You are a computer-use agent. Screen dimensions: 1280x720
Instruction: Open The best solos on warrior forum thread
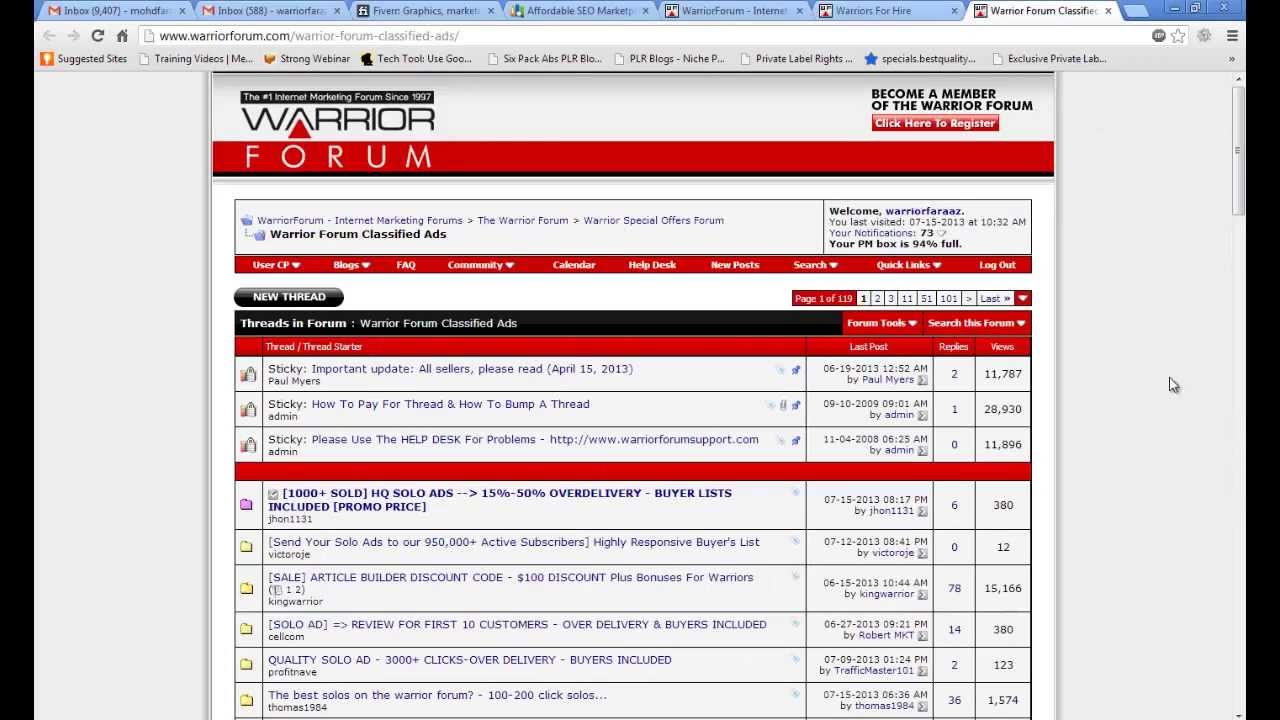tap(437, 695)
